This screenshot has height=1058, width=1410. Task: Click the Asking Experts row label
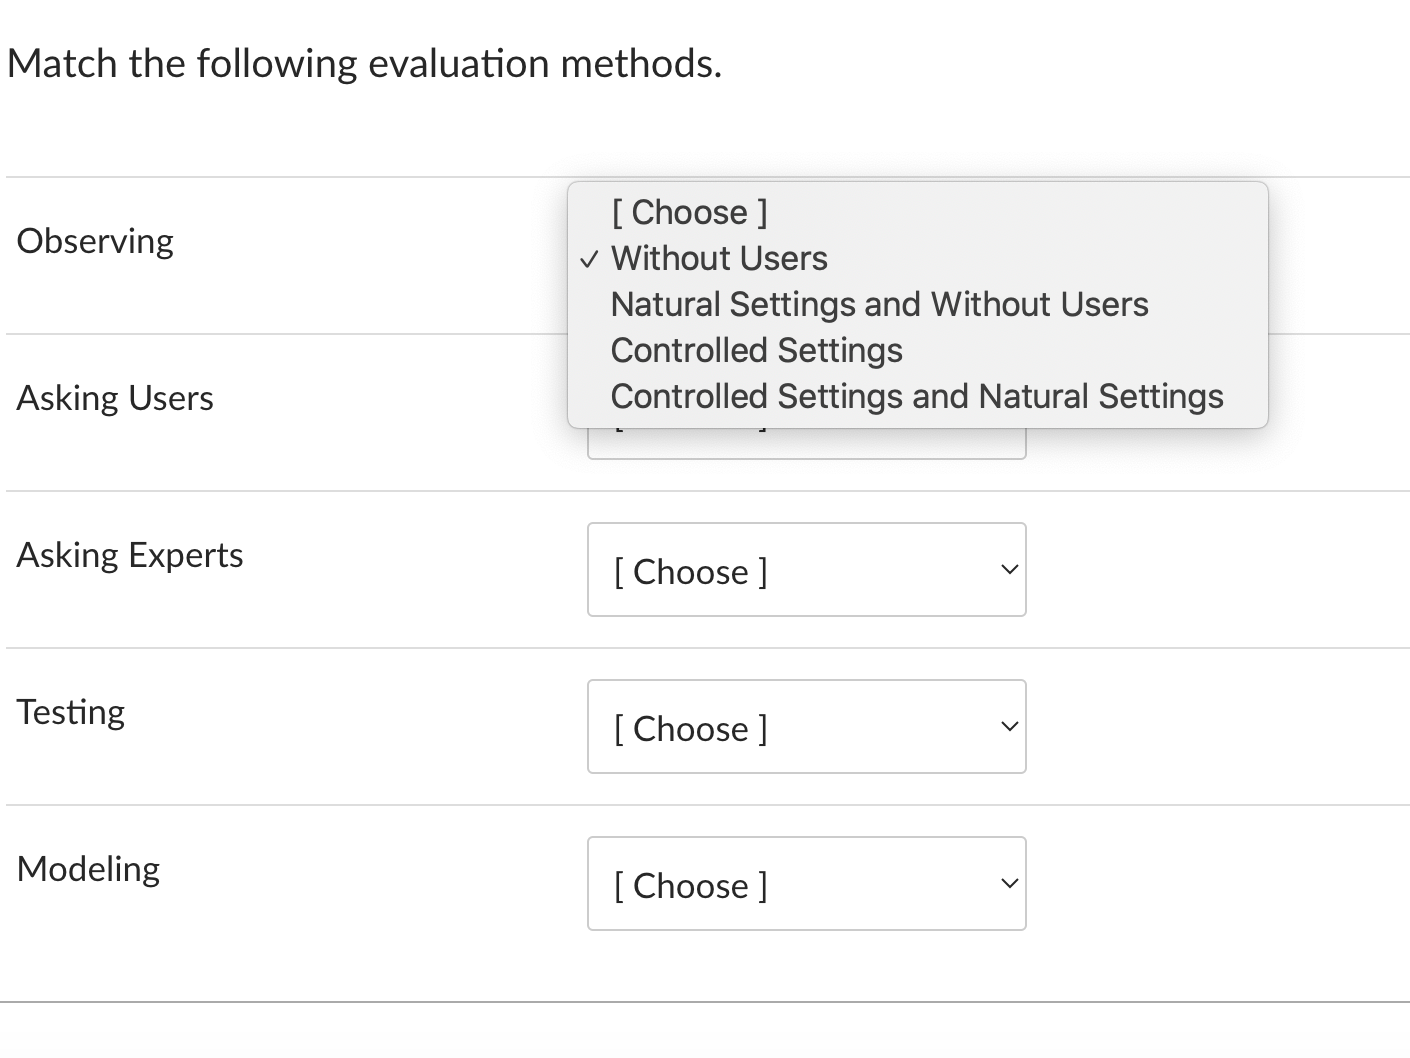(130, 554)
